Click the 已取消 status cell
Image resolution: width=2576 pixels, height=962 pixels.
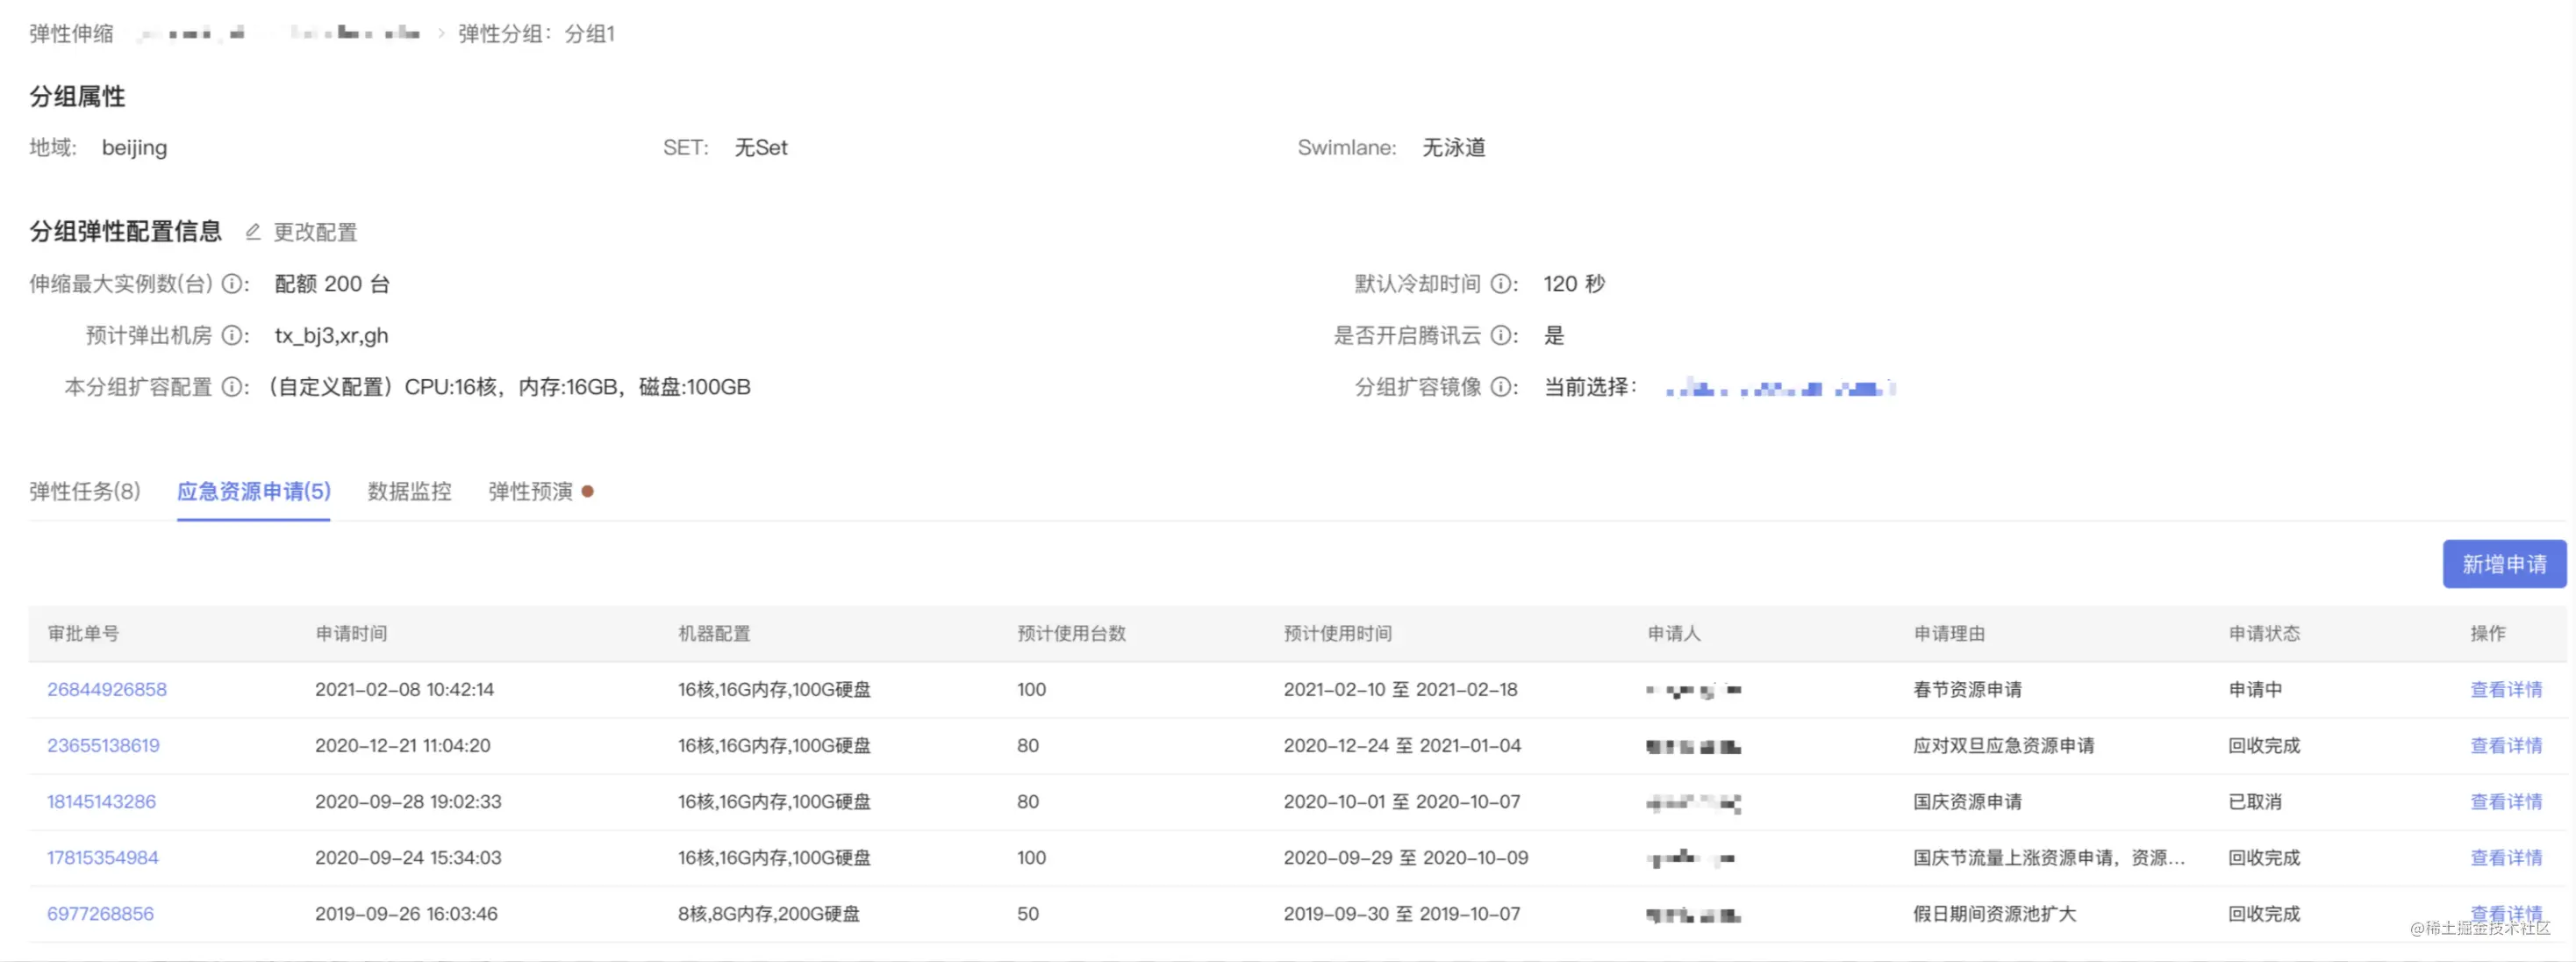2256,802
